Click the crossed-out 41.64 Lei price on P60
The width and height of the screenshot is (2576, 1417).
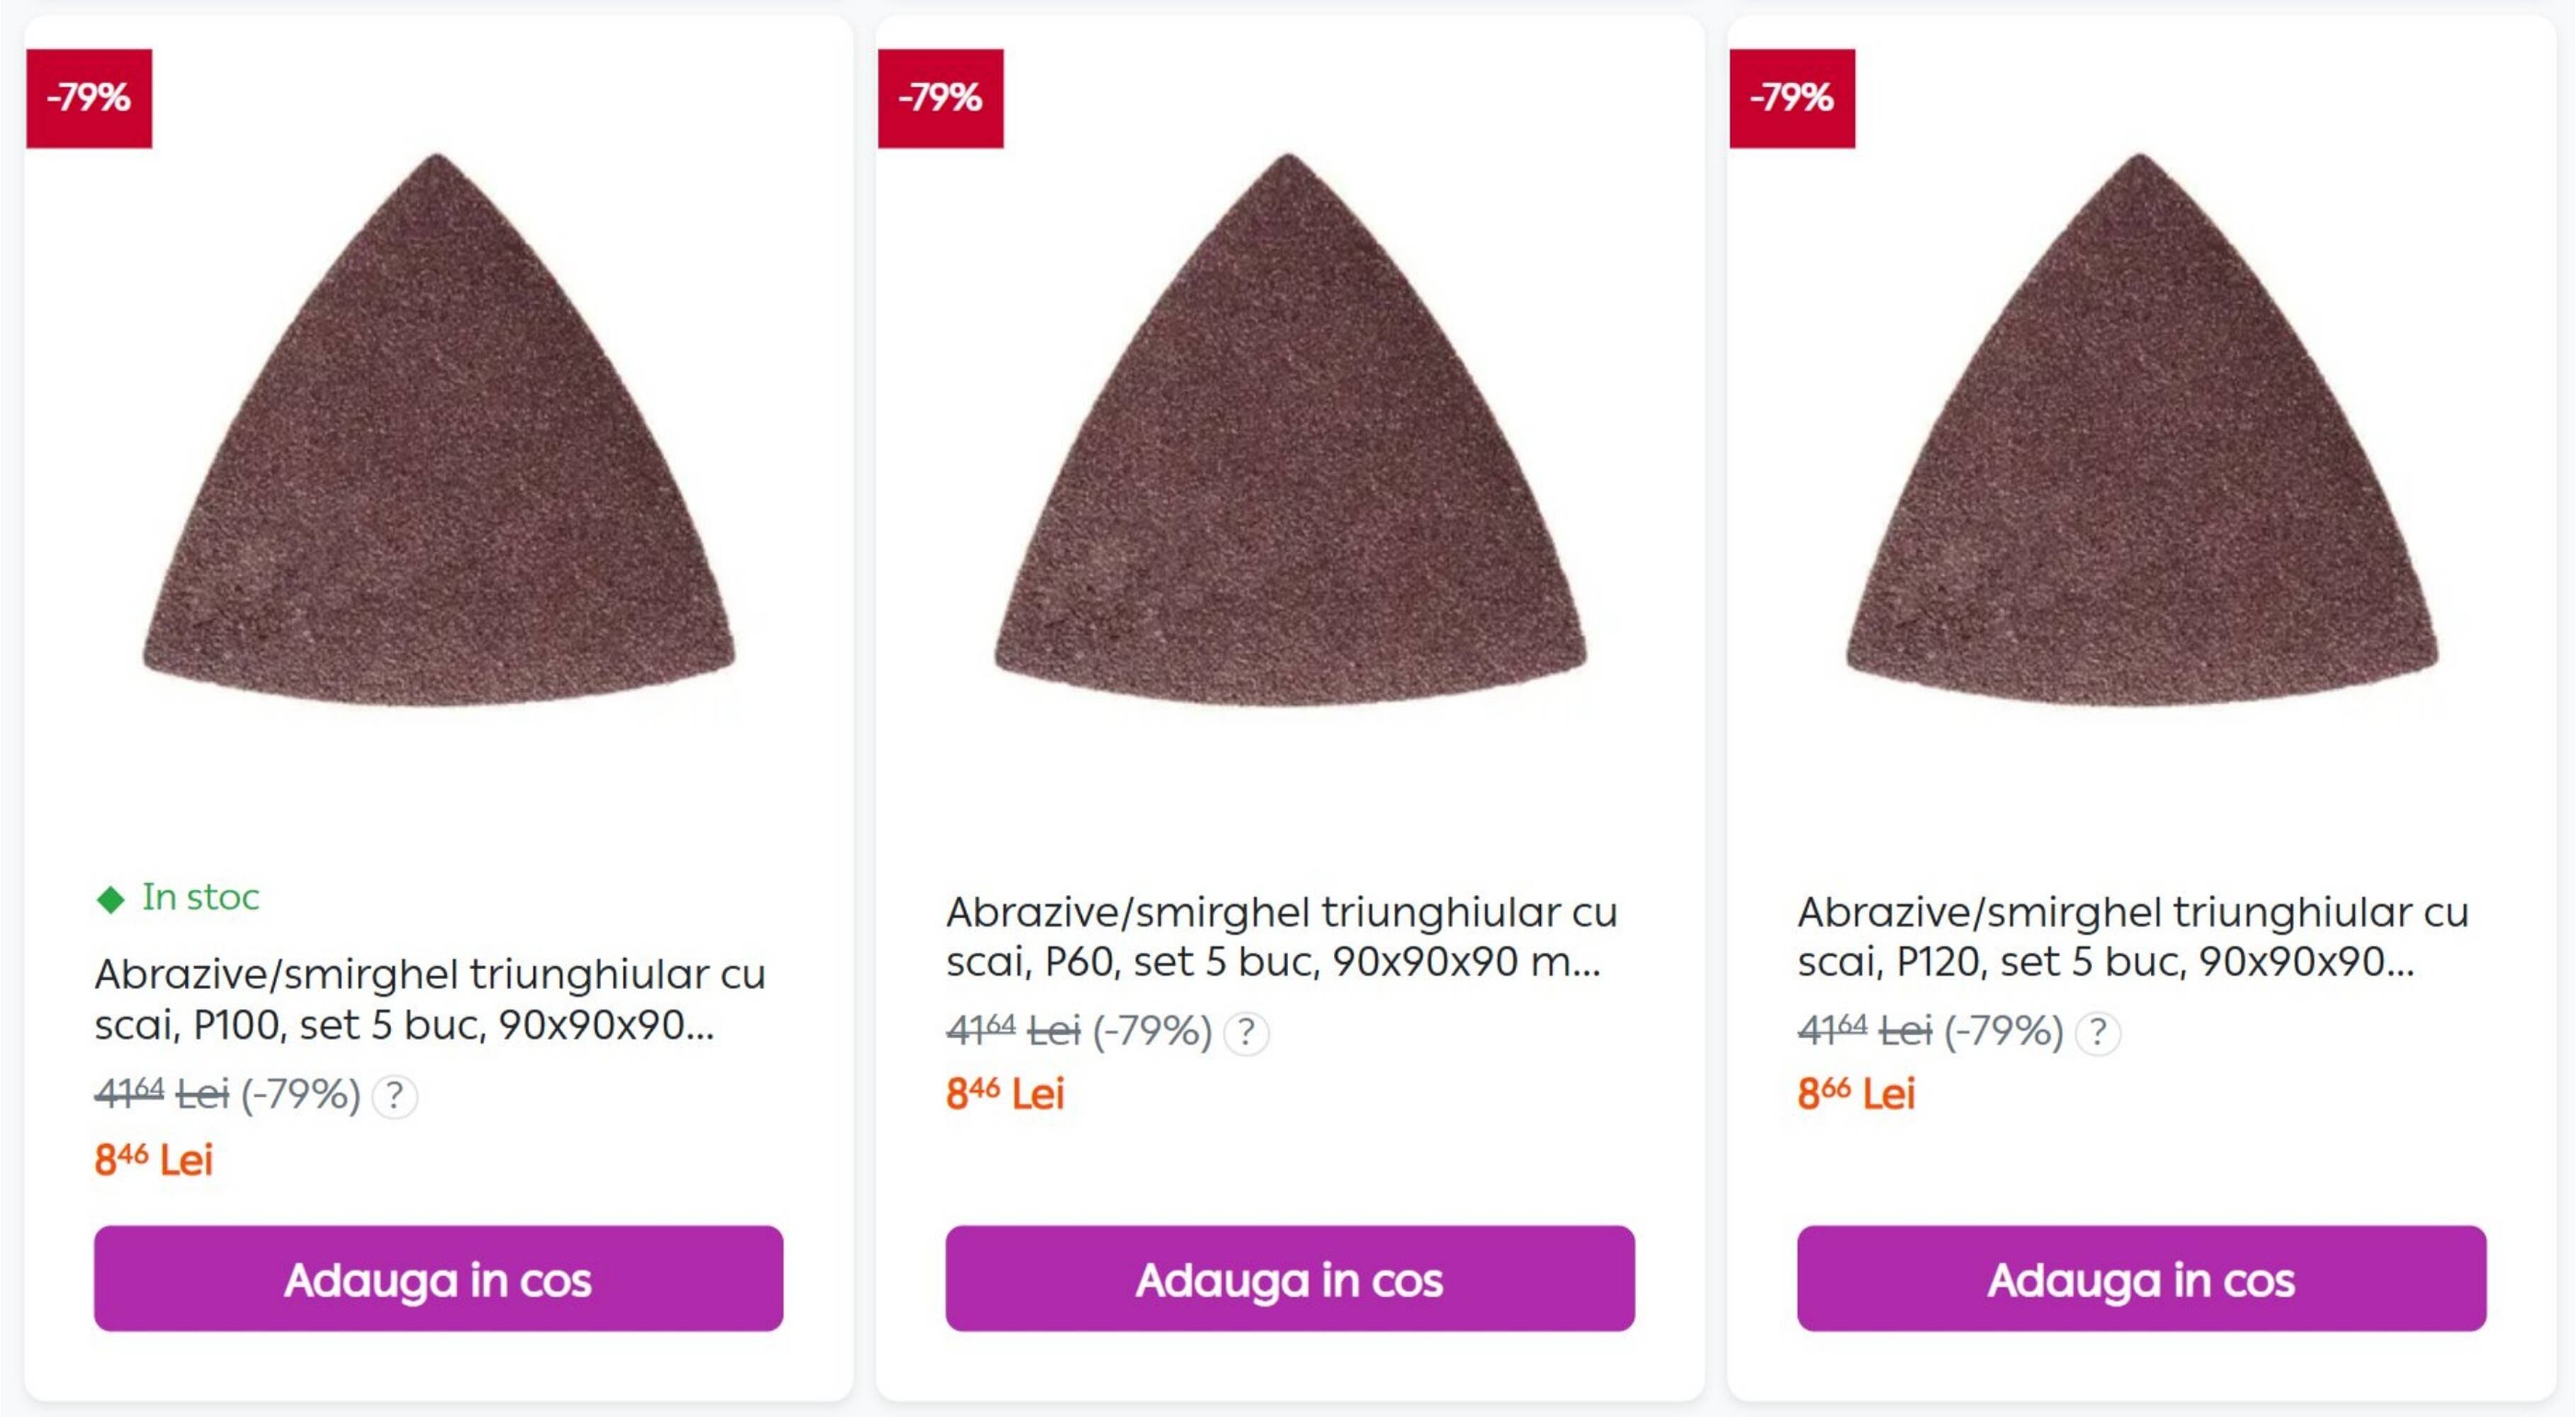pos(1013,1031)
